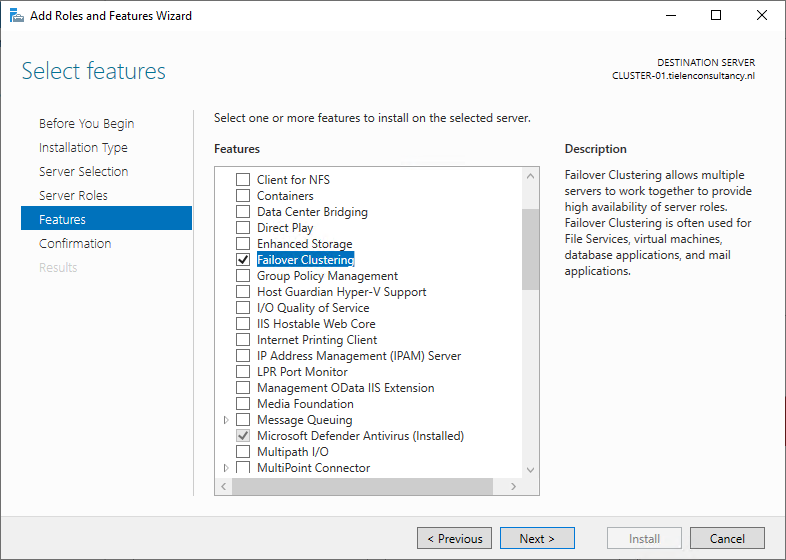This screenshot has height=560, width=786.
Task: Maximize the wizard window
Action: (x=716, y=16)
